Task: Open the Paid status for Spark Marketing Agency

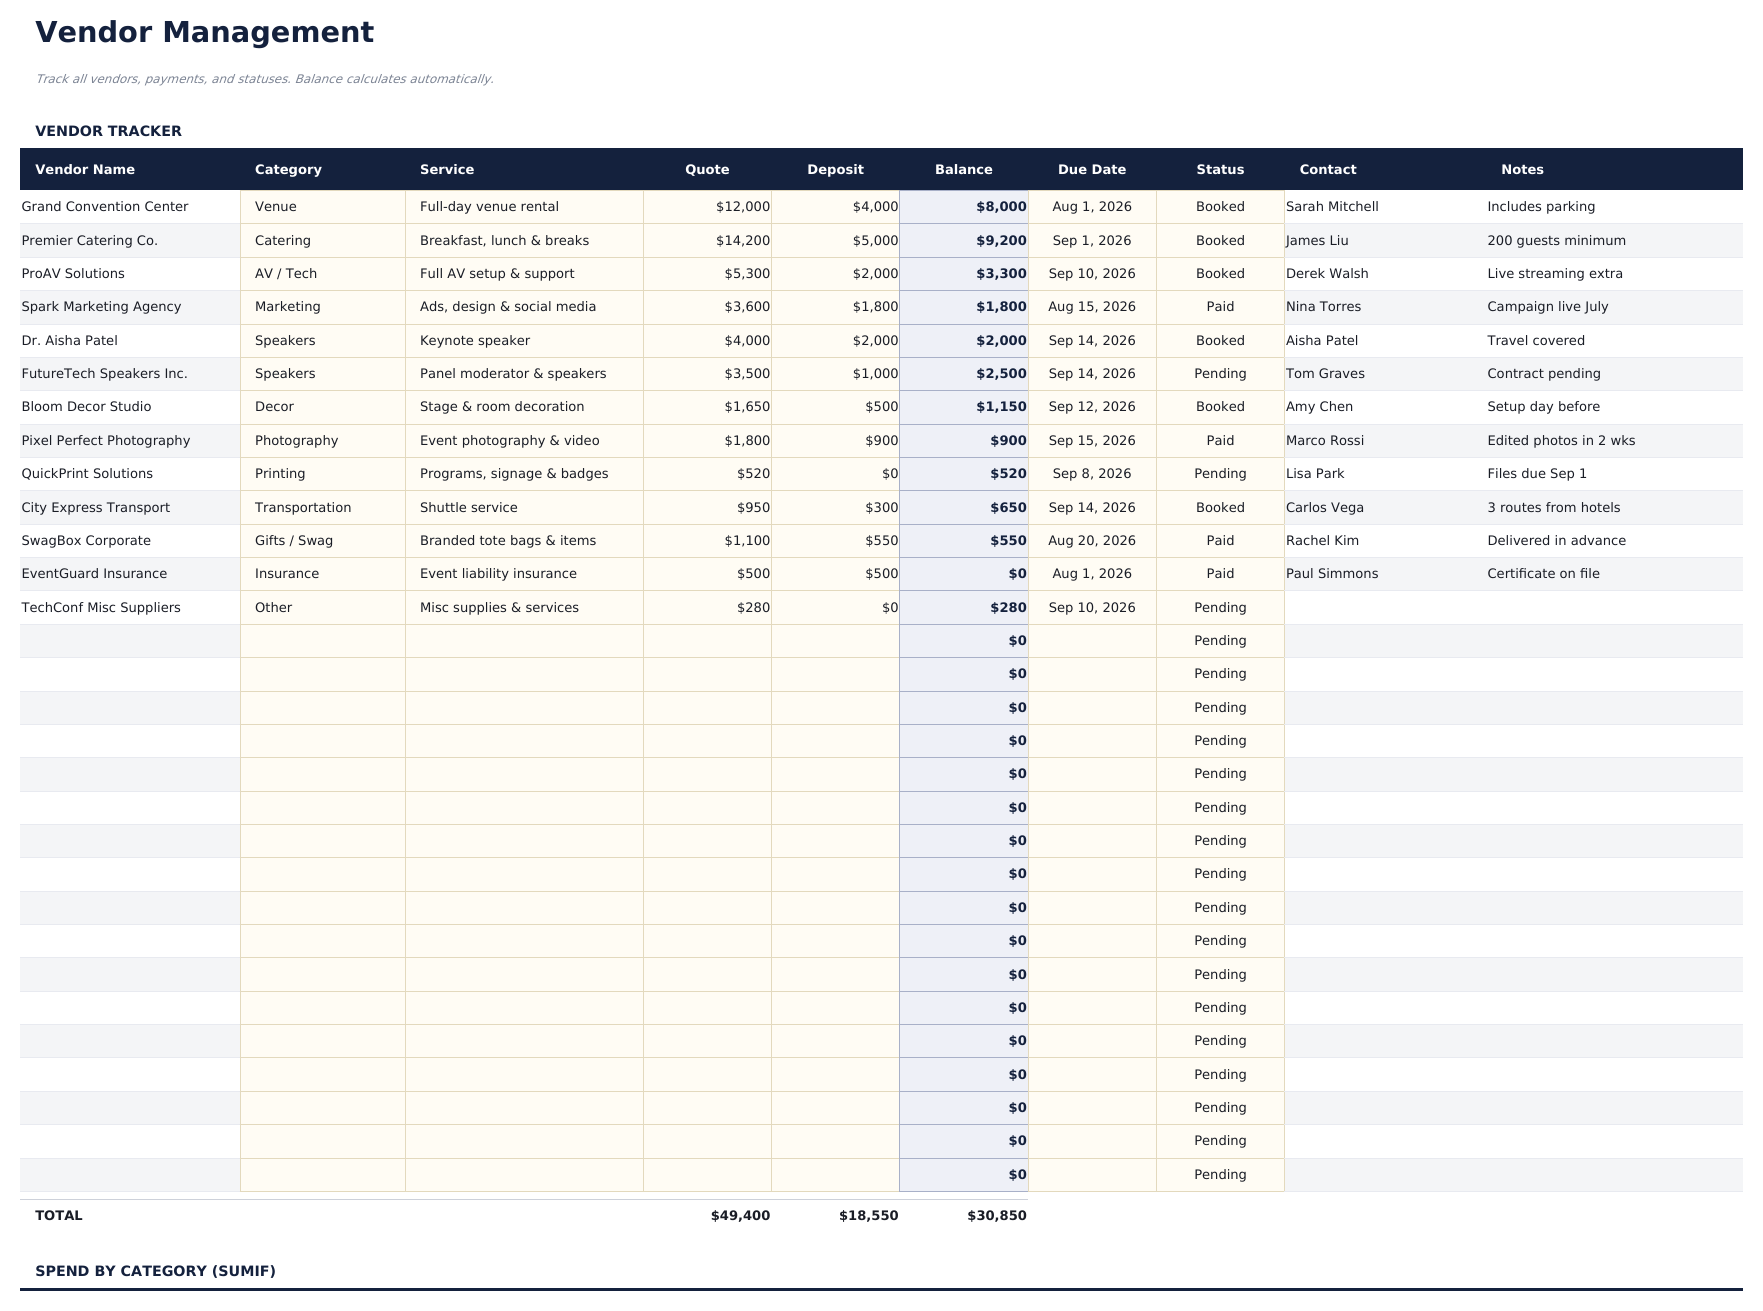Action: 1219,306
